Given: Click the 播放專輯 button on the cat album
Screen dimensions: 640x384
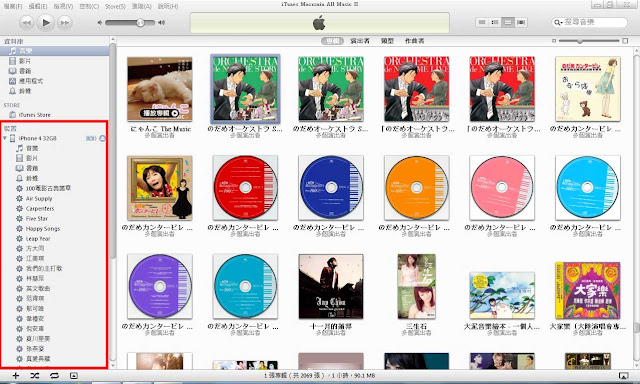Looking at the screenshot, I should pos(160,113).
